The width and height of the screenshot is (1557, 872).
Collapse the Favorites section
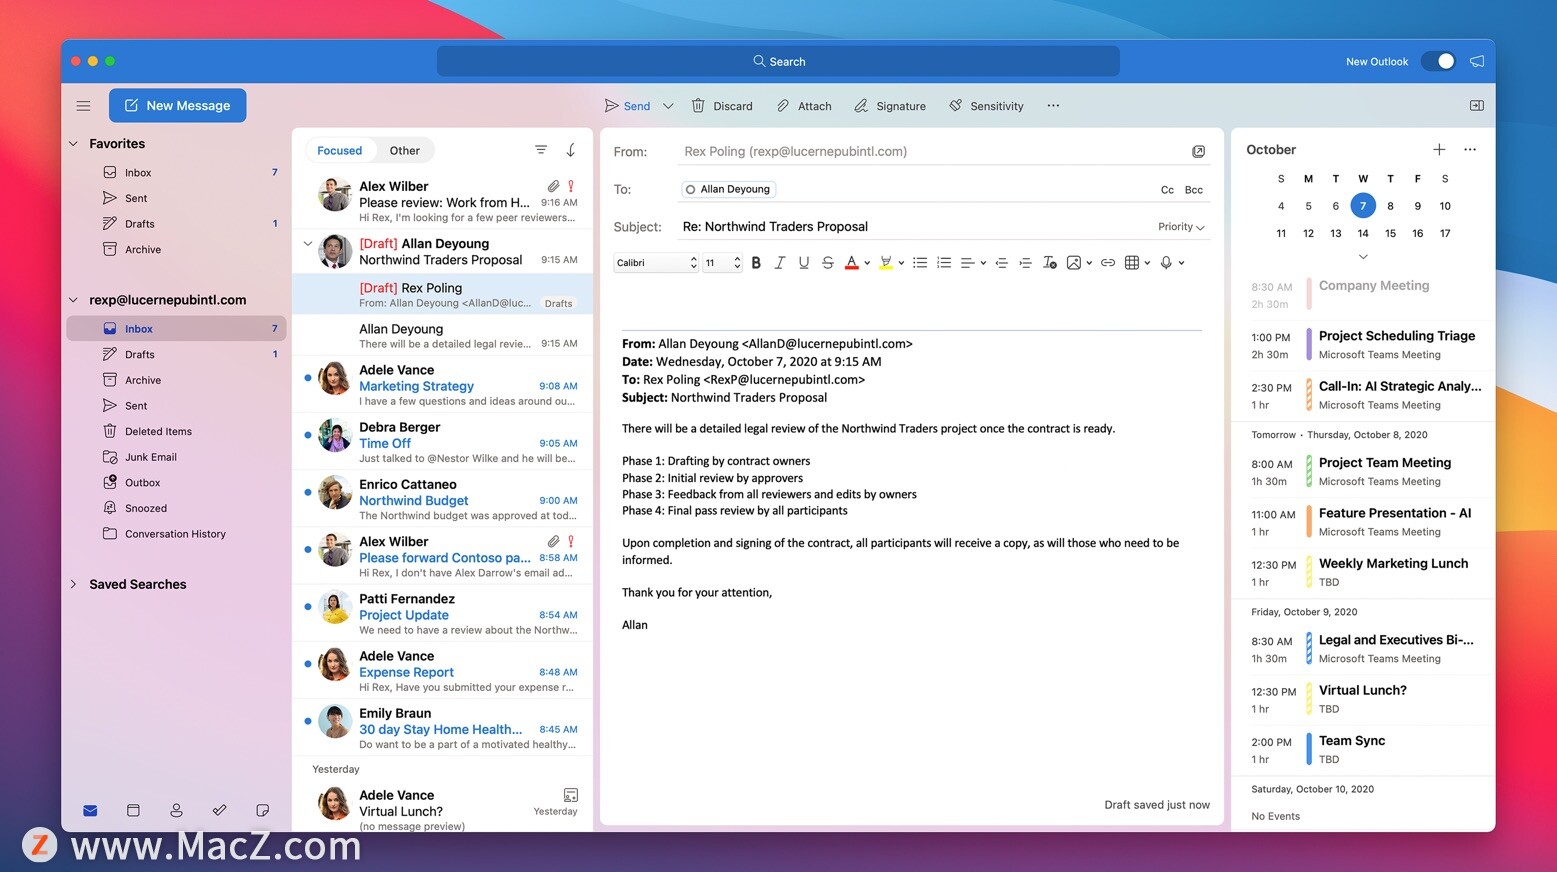pyautogui.click(x=73, y=144)
